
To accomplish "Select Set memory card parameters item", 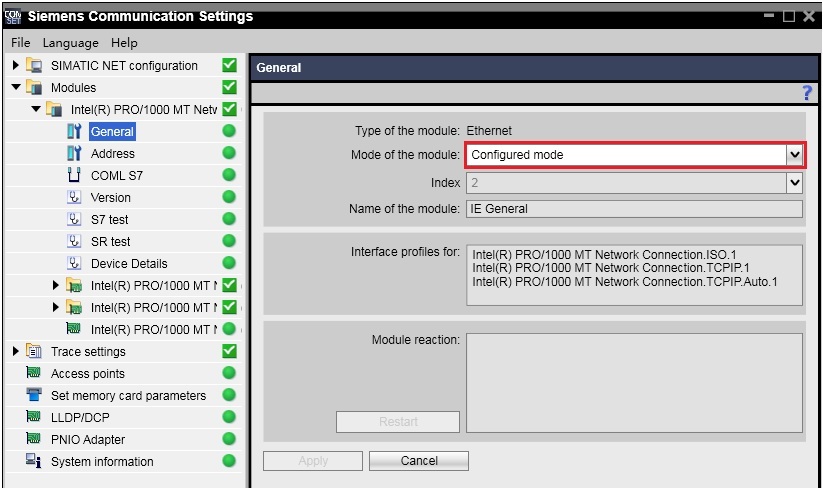I will click(128, 396).
